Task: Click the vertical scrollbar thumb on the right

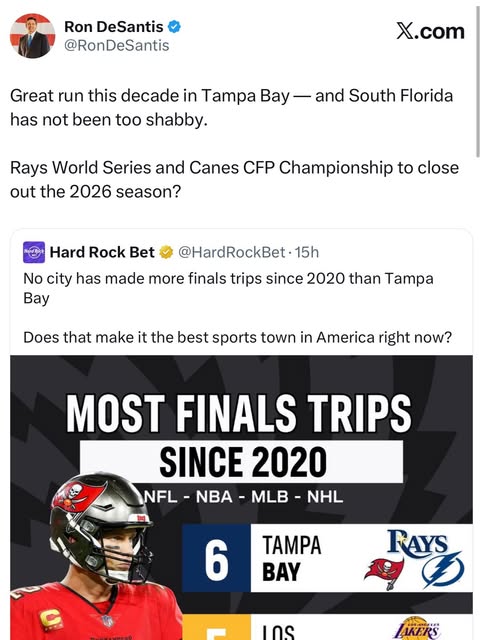Action: click(478, 82)
